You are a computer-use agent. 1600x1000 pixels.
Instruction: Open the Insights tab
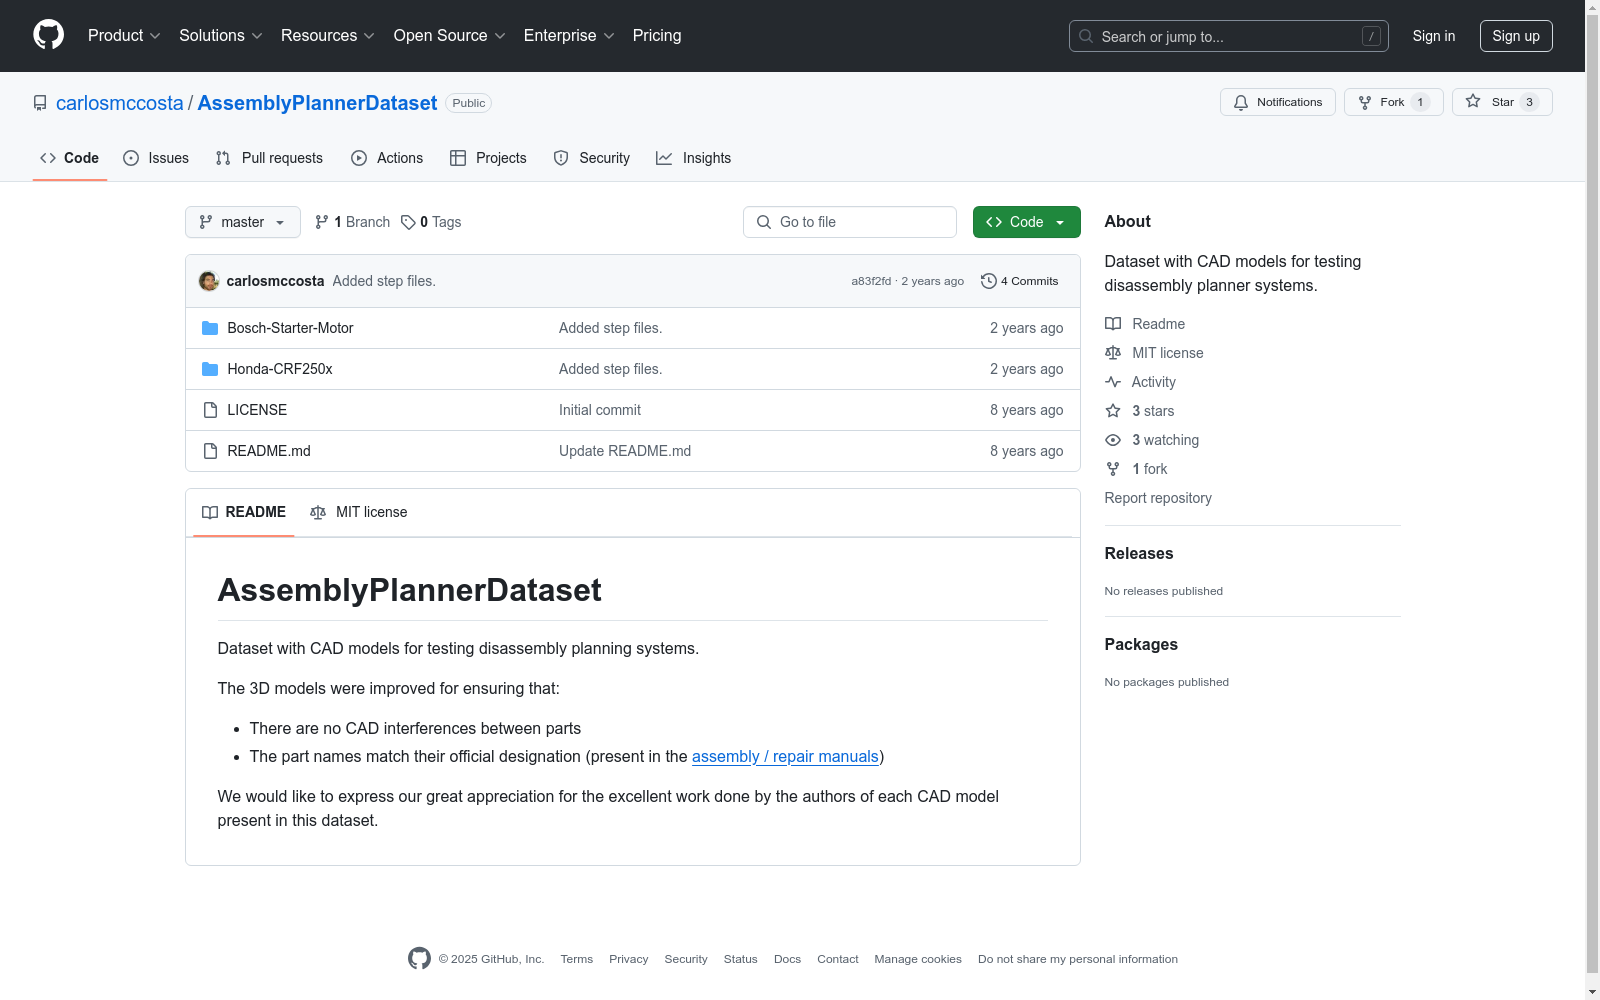693,158
